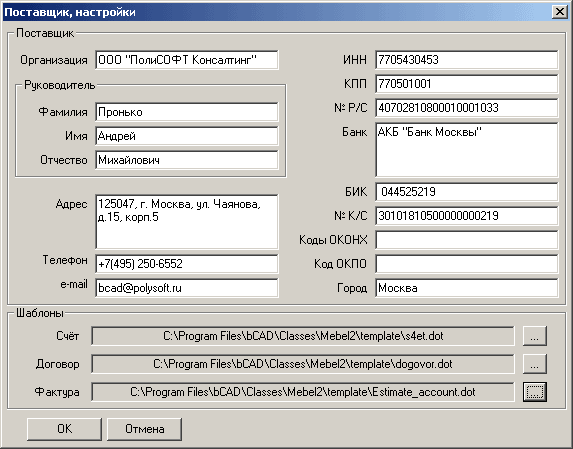
Task: Click the Банк text area
Action: [x=467, y=150]
